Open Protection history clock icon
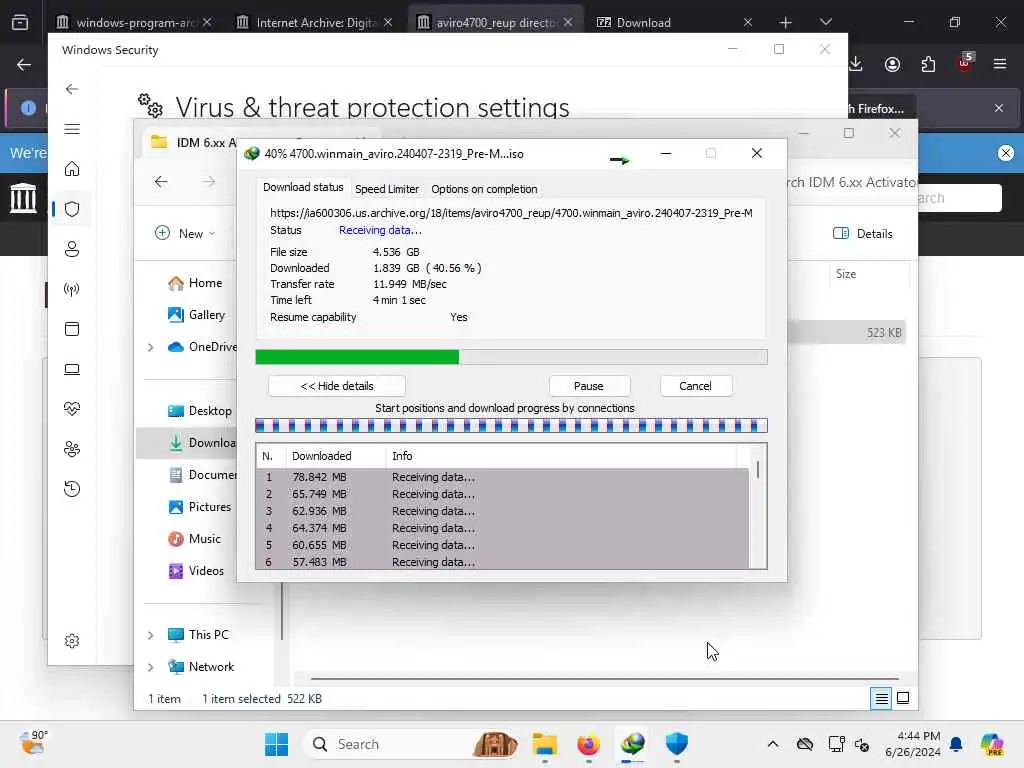The height and width of the screenshot is (768, 1024). [x=72, y=488]
